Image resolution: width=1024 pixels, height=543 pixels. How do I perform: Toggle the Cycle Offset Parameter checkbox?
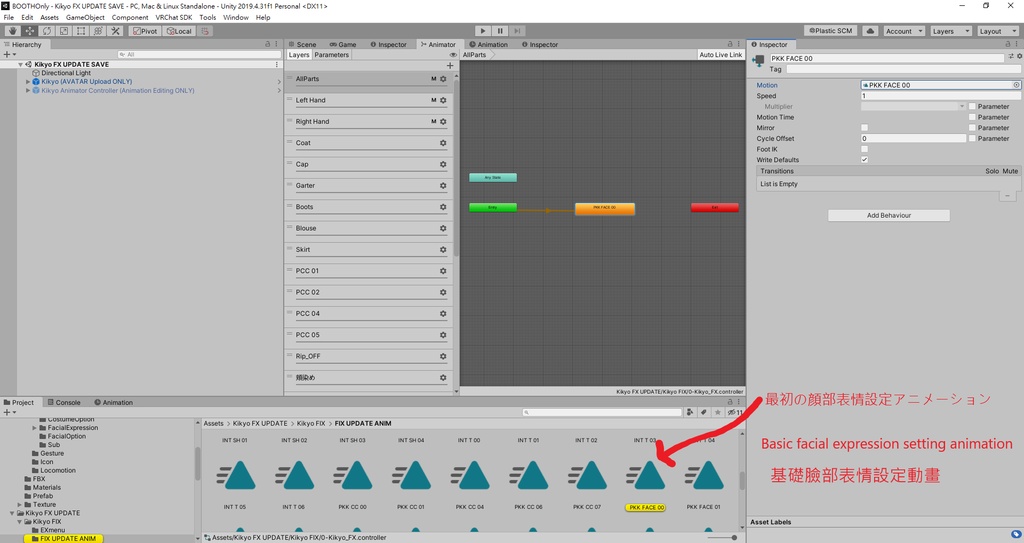[972, 139]
